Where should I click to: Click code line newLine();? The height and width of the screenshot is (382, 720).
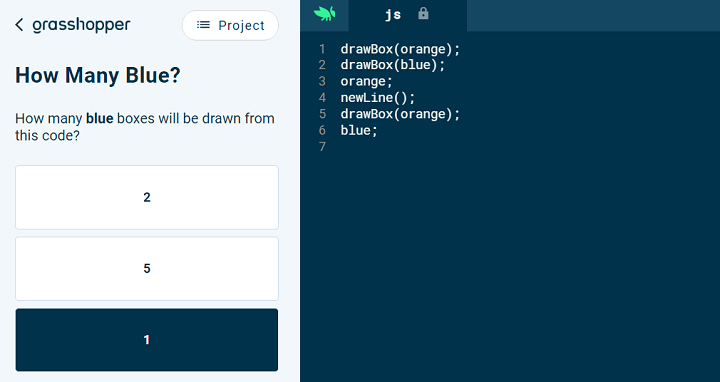[377, 97]
